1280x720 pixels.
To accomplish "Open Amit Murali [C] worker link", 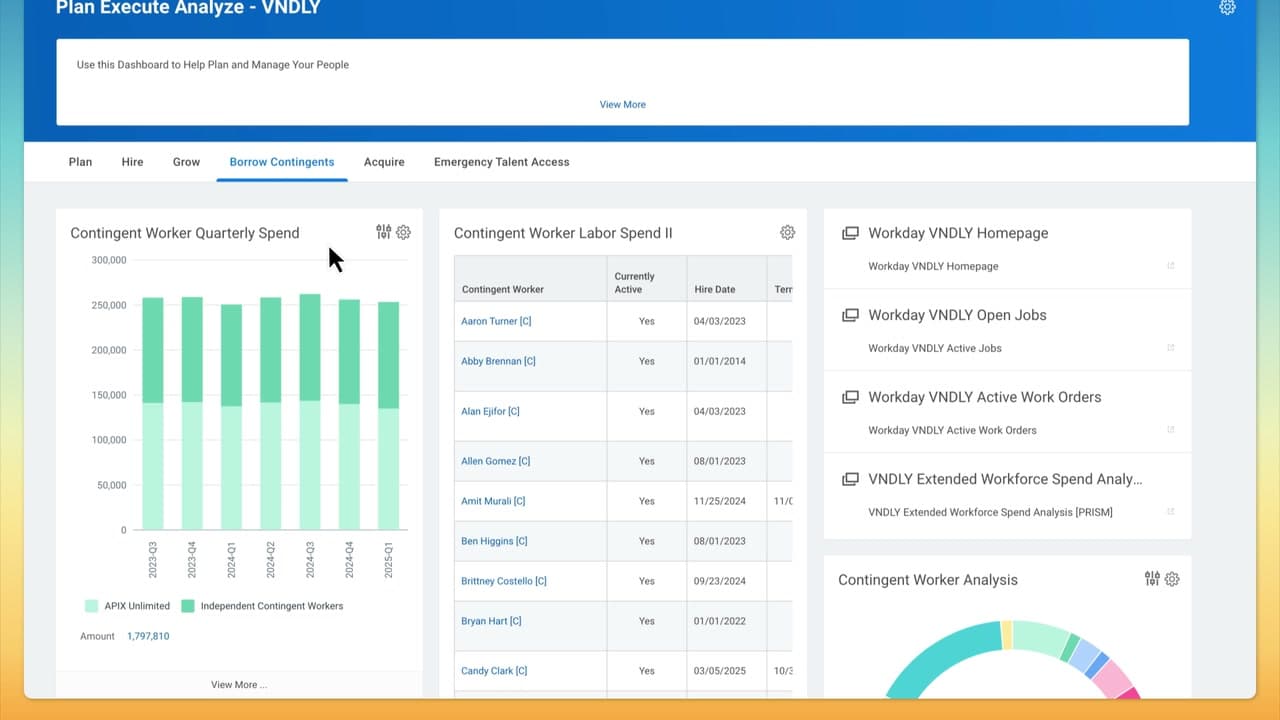I will pos(493,501).
